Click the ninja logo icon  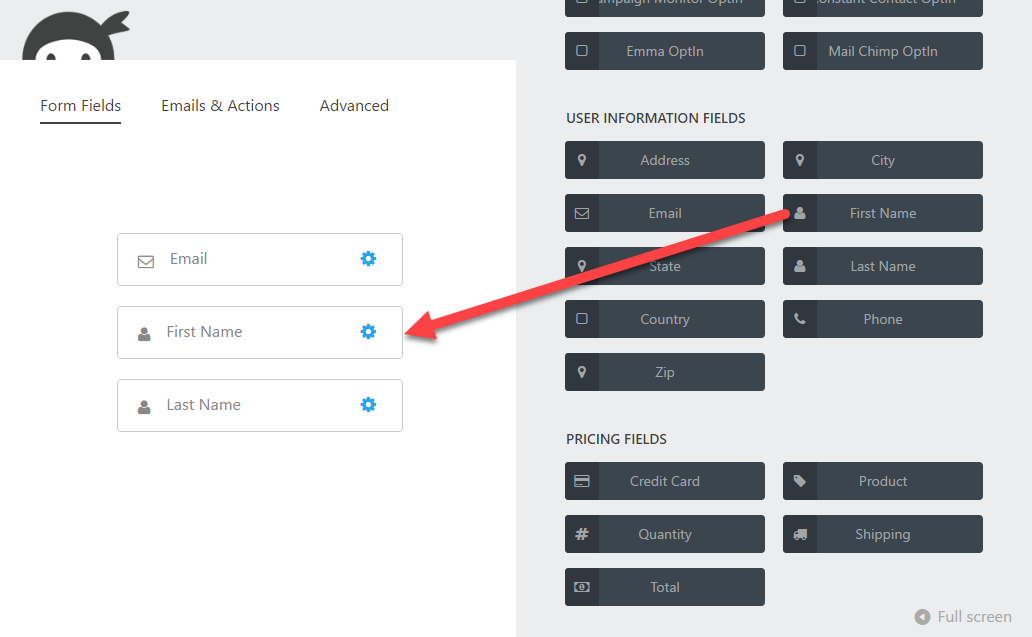pyautogui.click(x=76, y=36)
